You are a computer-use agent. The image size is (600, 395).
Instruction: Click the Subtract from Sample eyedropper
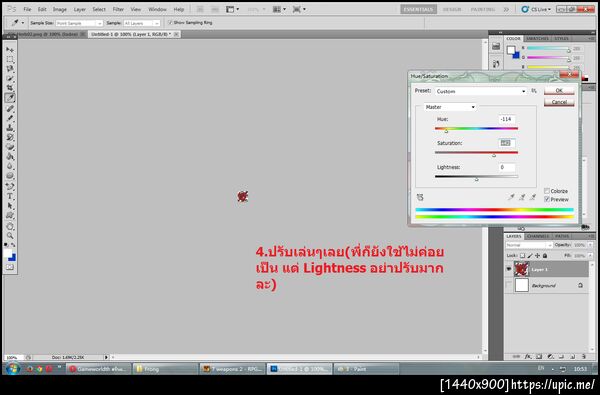533,197
